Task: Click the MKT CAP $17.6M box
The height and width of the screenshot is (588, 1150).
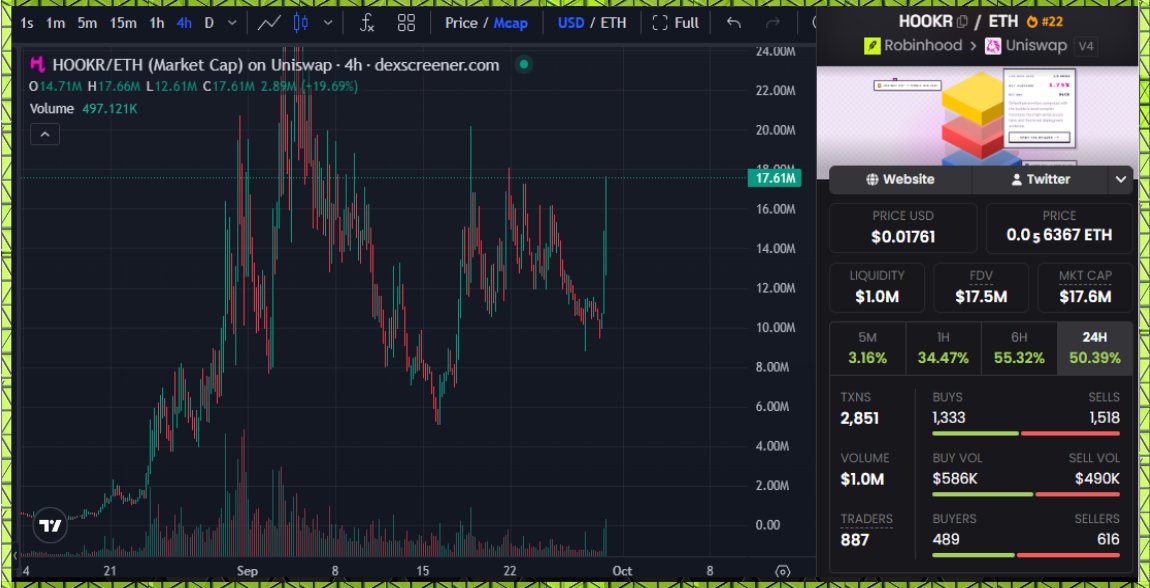Action: pos(1085,287)
